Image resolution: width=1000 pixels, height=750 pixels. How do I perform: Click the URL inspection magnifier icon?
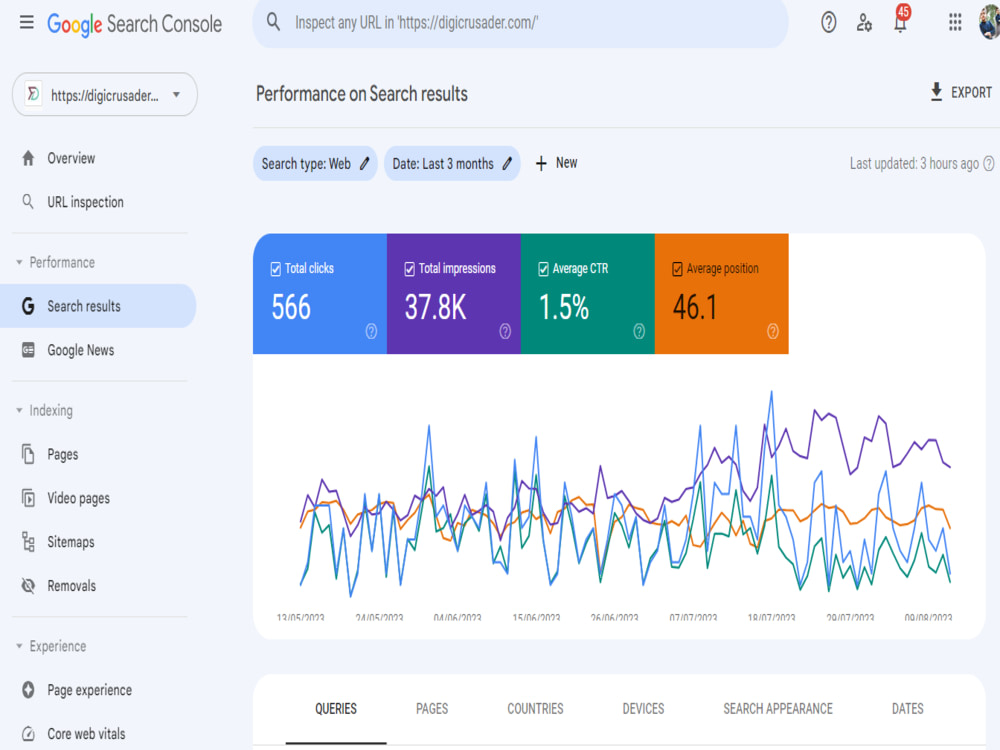(28, 202)
